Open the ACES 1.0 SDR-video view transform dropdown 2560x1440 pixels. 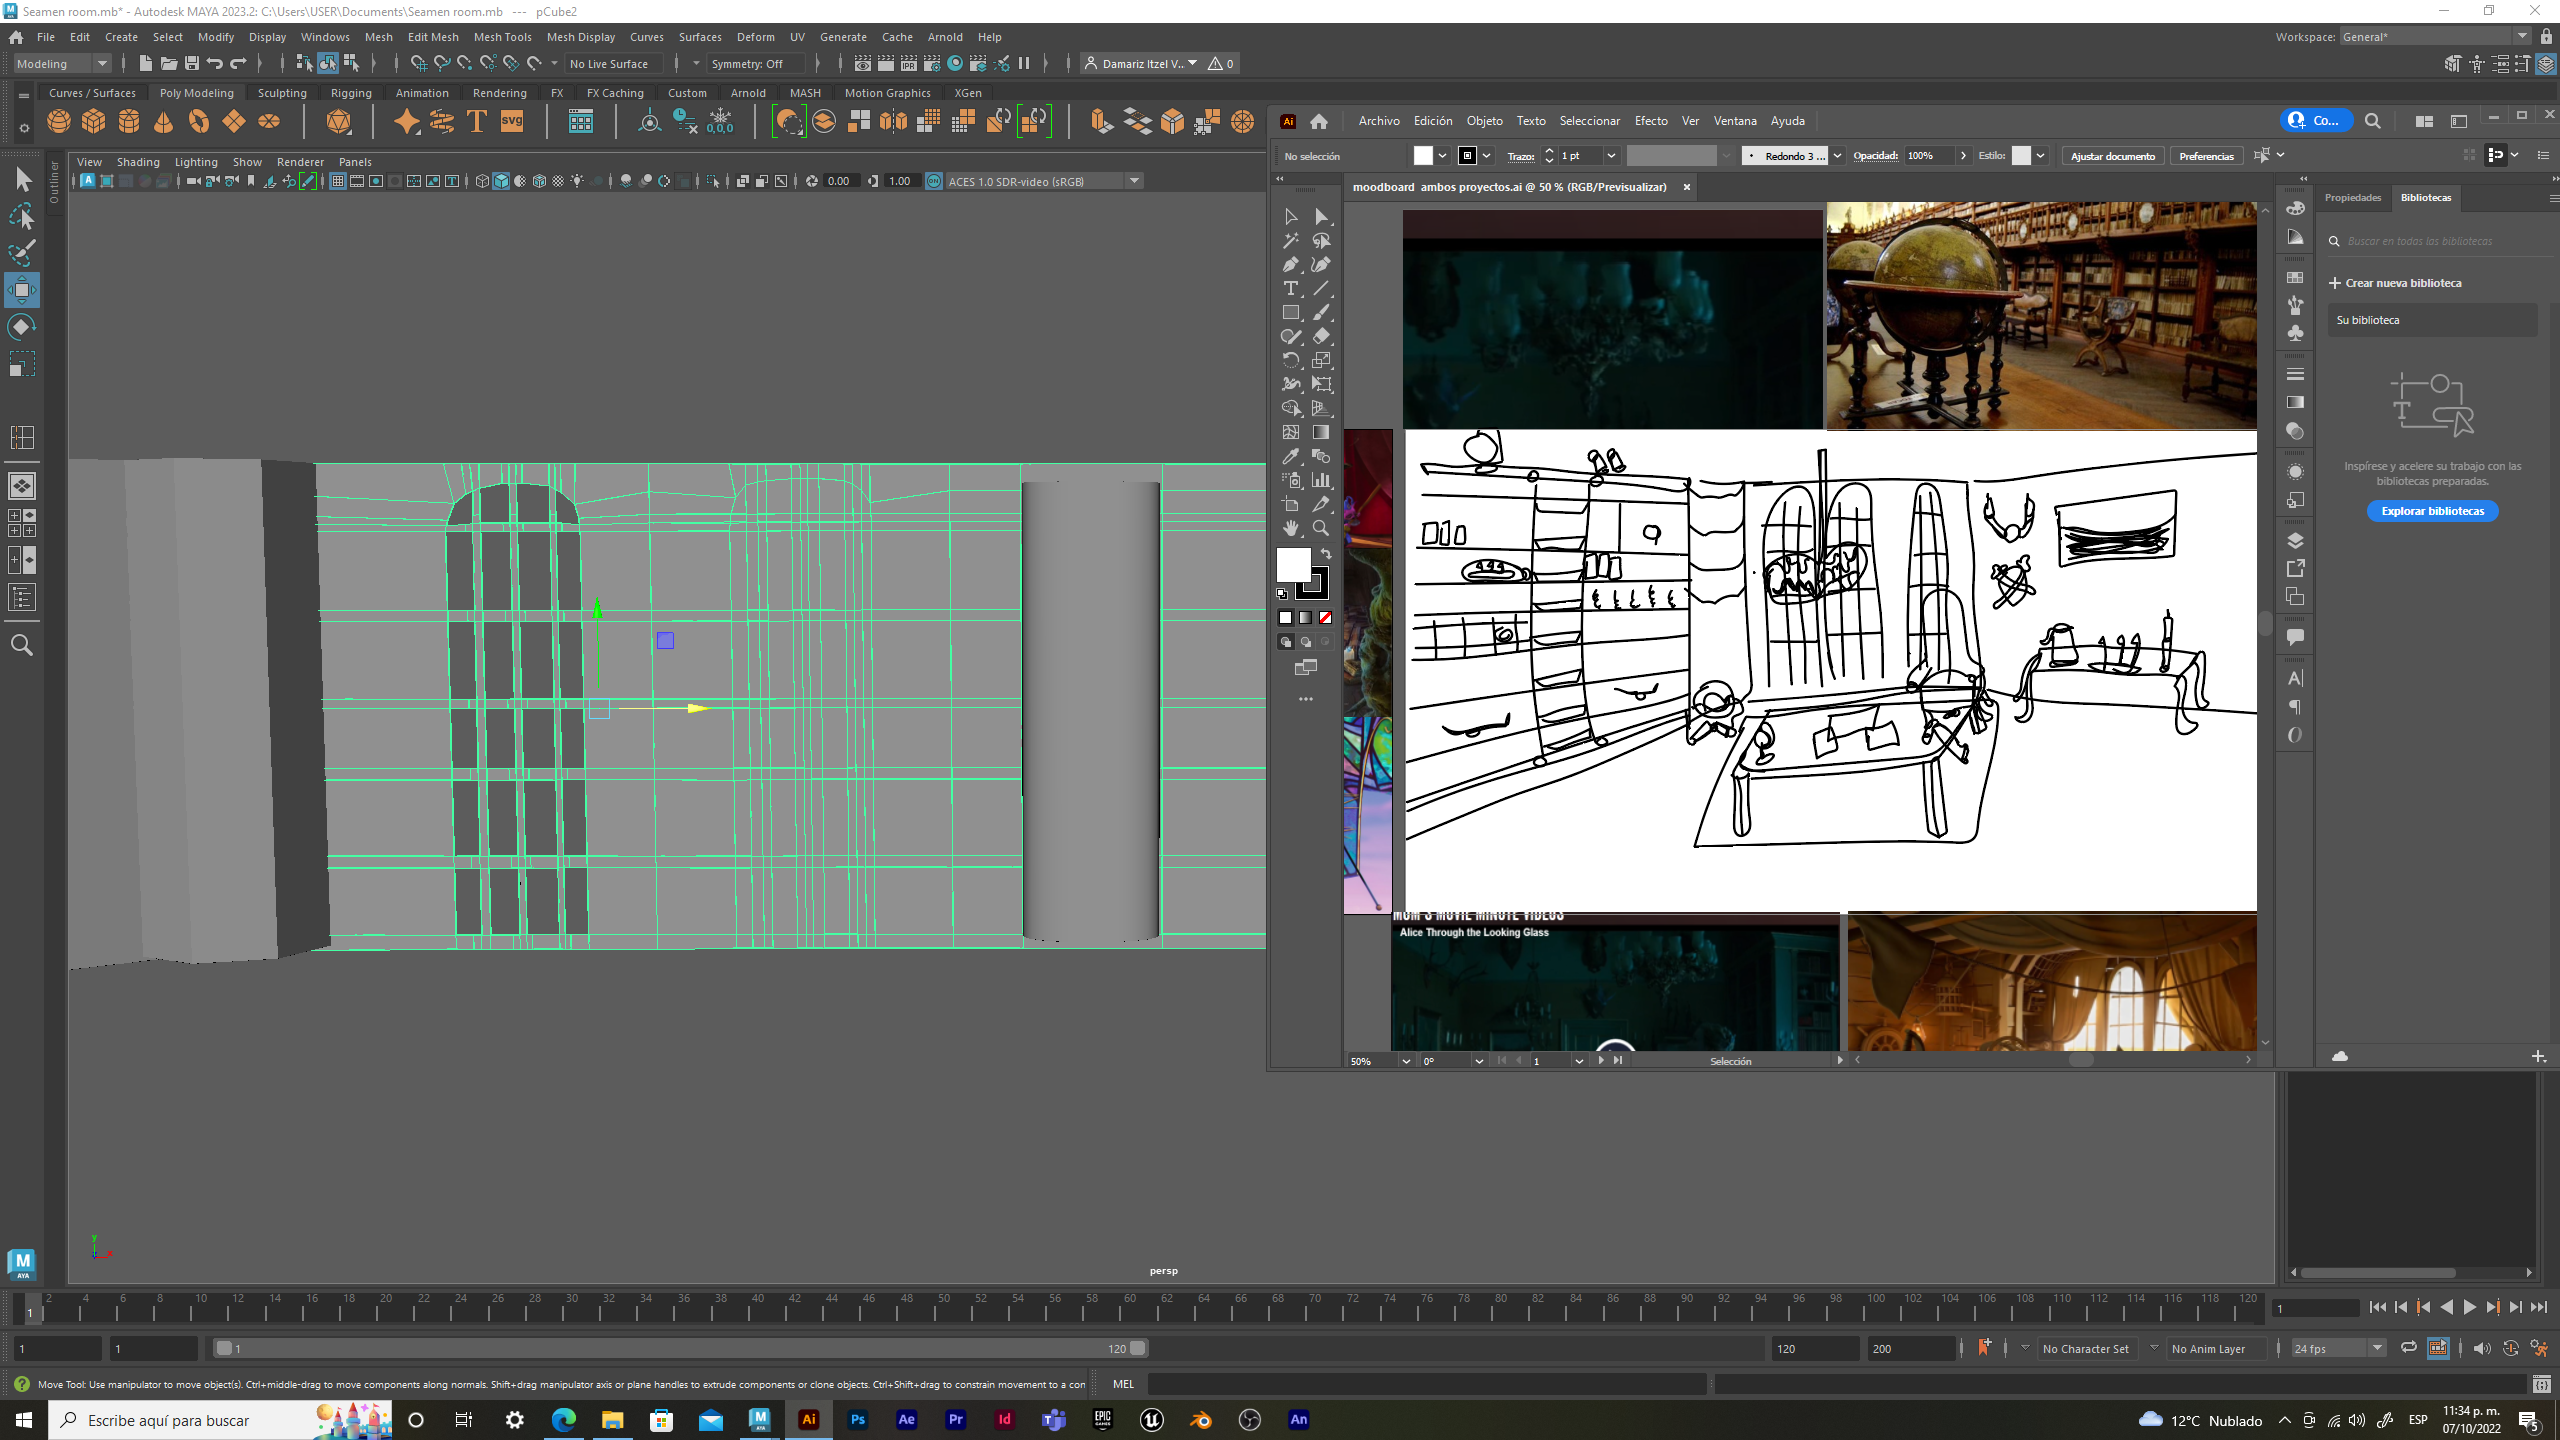[1134, 181]
